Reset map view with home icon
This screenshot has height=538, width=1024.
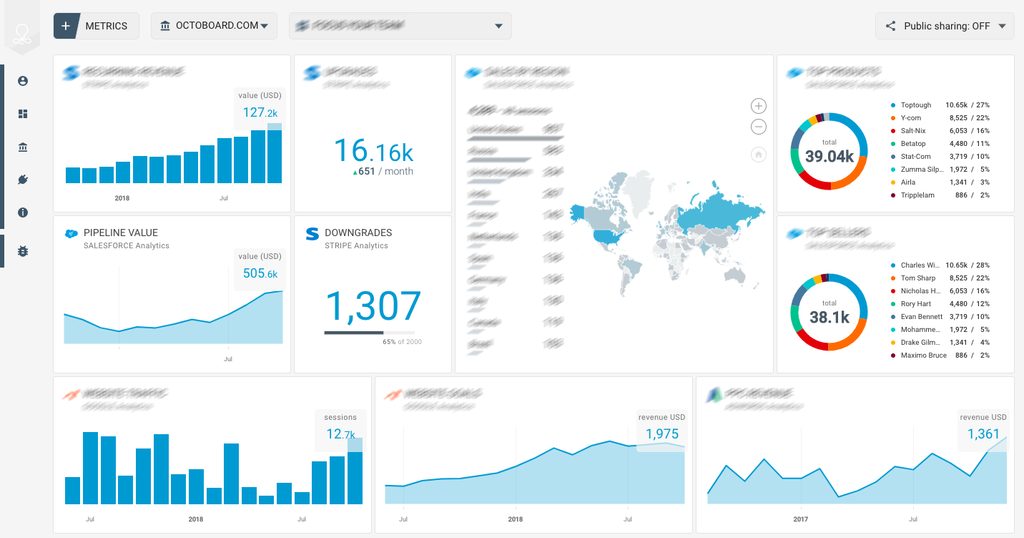pos(758,155)
